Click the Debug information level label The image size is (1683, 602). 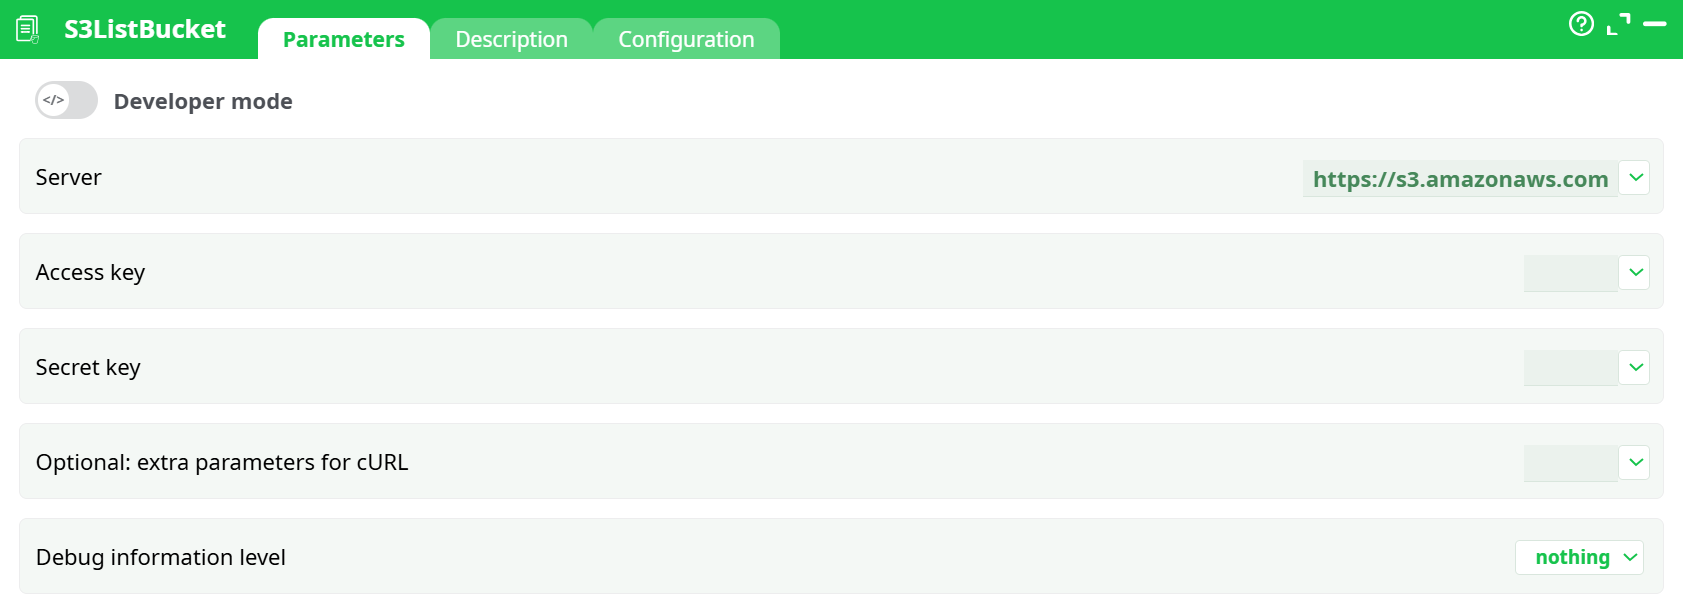[161, 557]
